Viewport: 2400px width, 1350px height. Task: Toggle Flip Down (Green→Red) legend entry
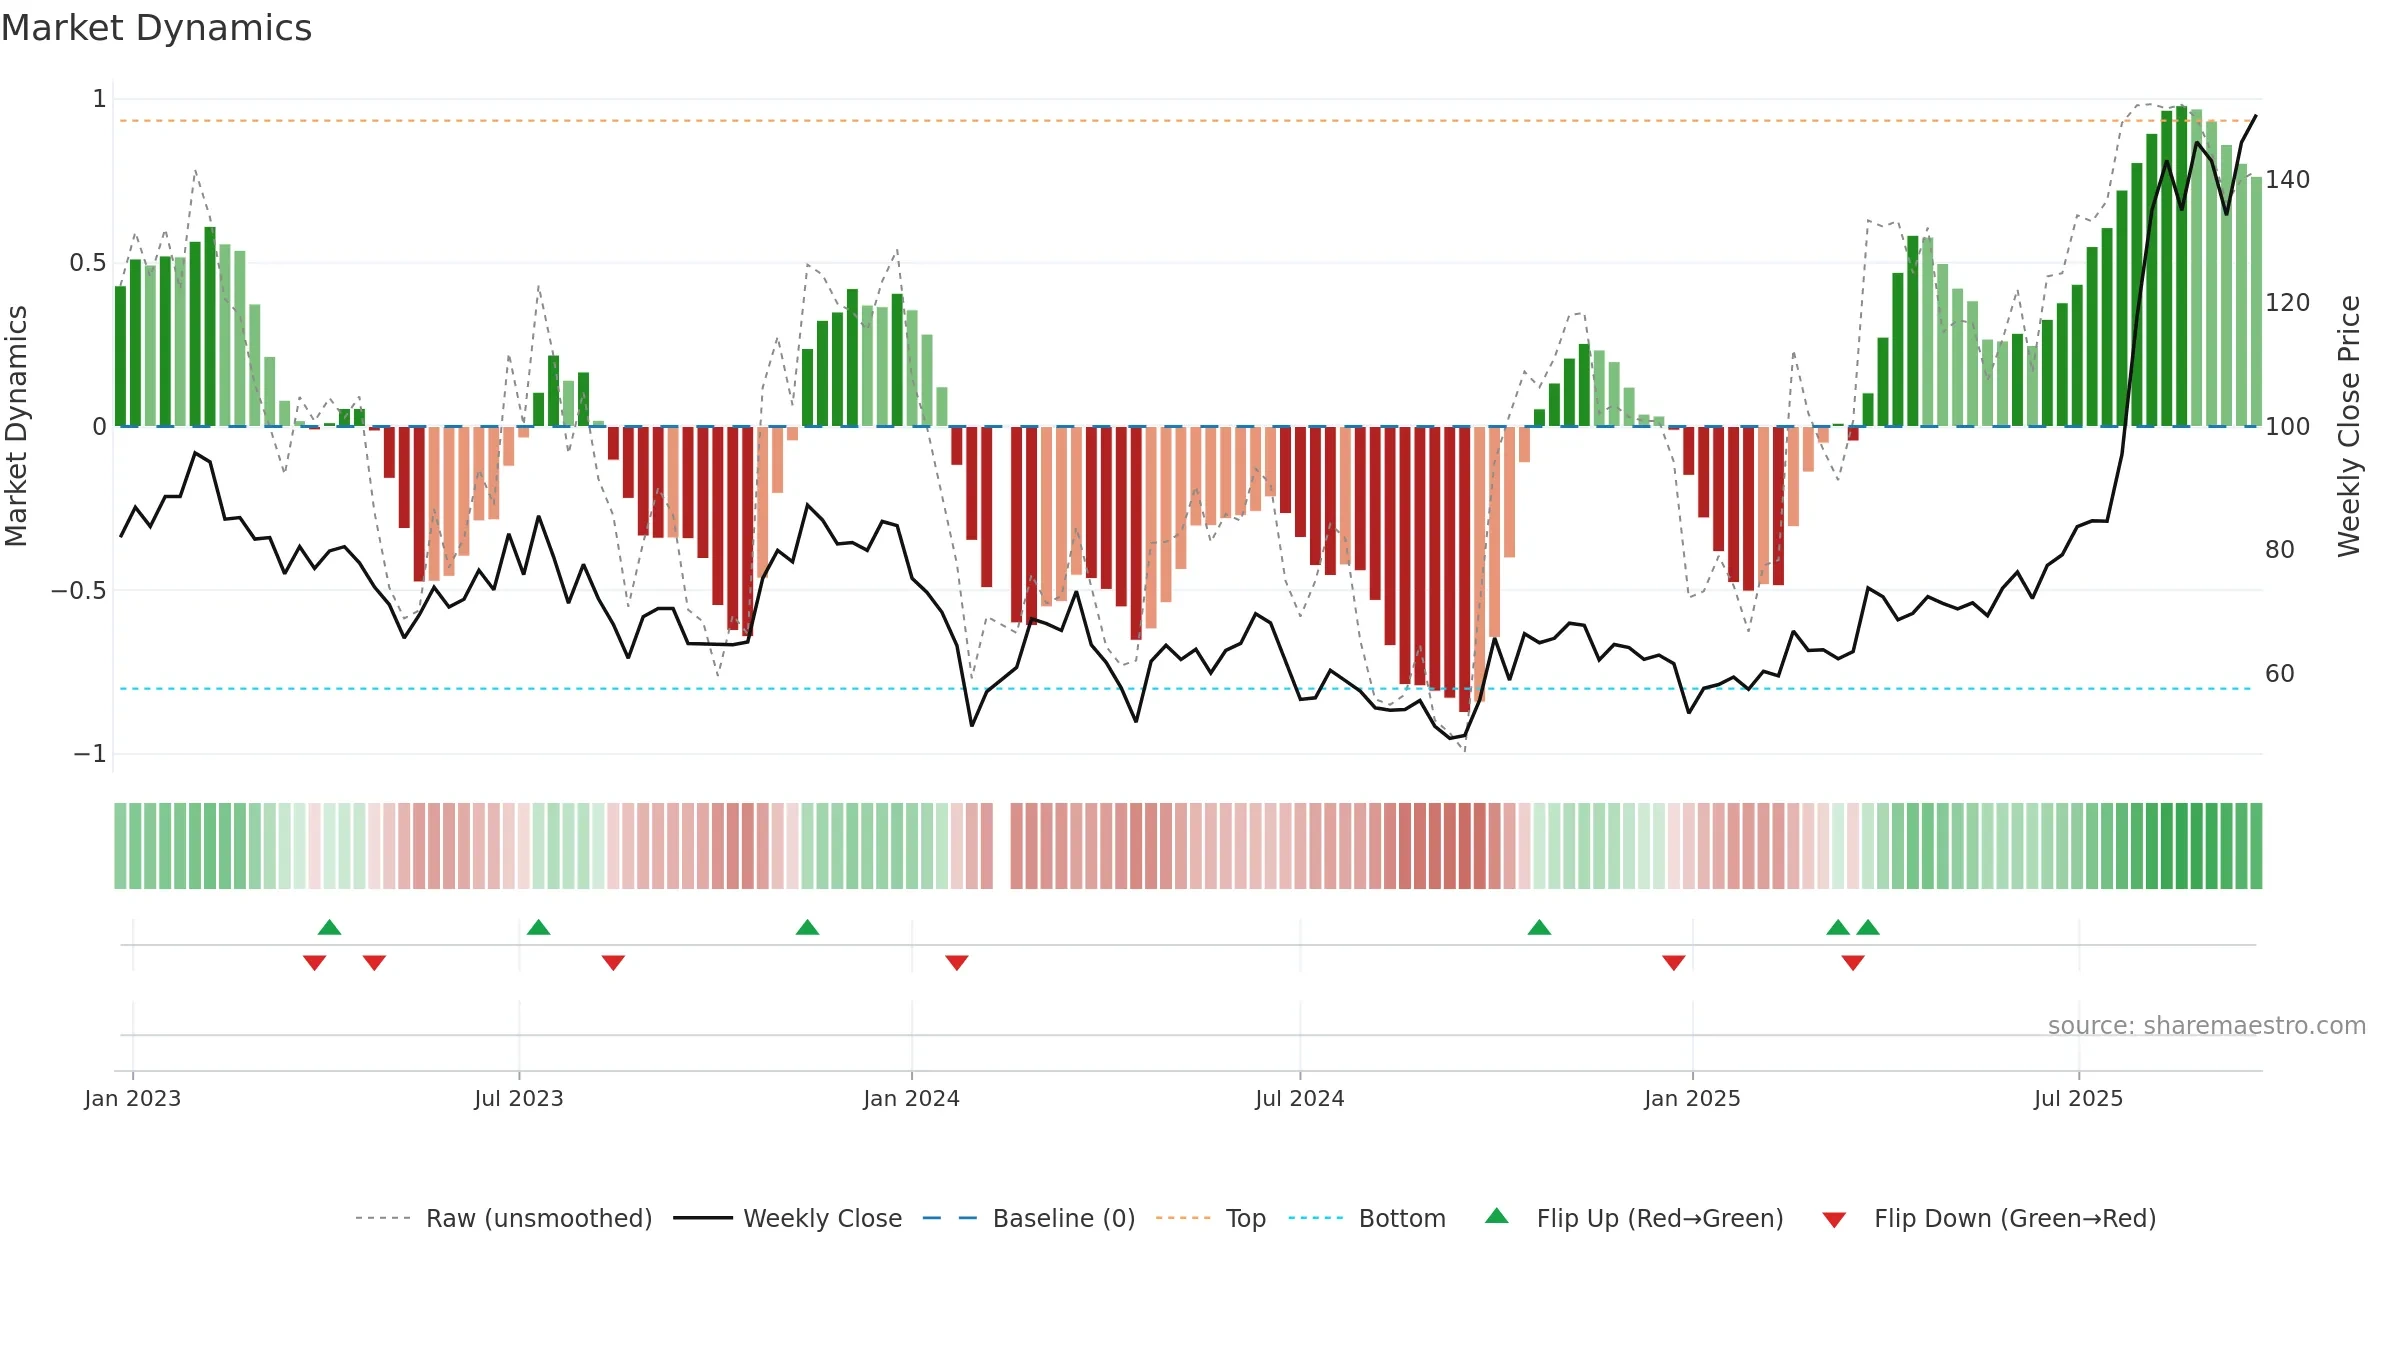(1989, 1218)
